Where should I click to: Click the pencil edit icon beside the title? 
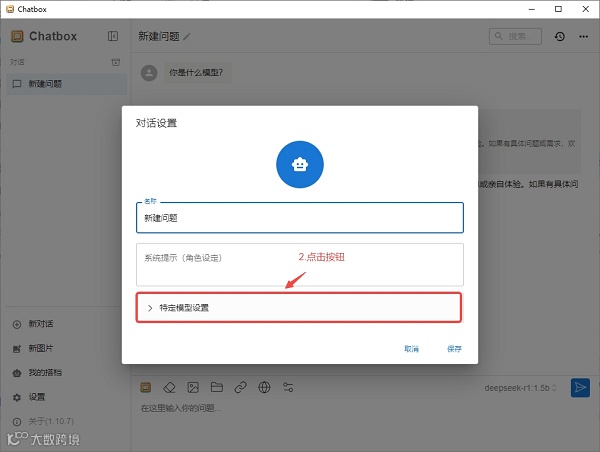[x=187, y=37]
